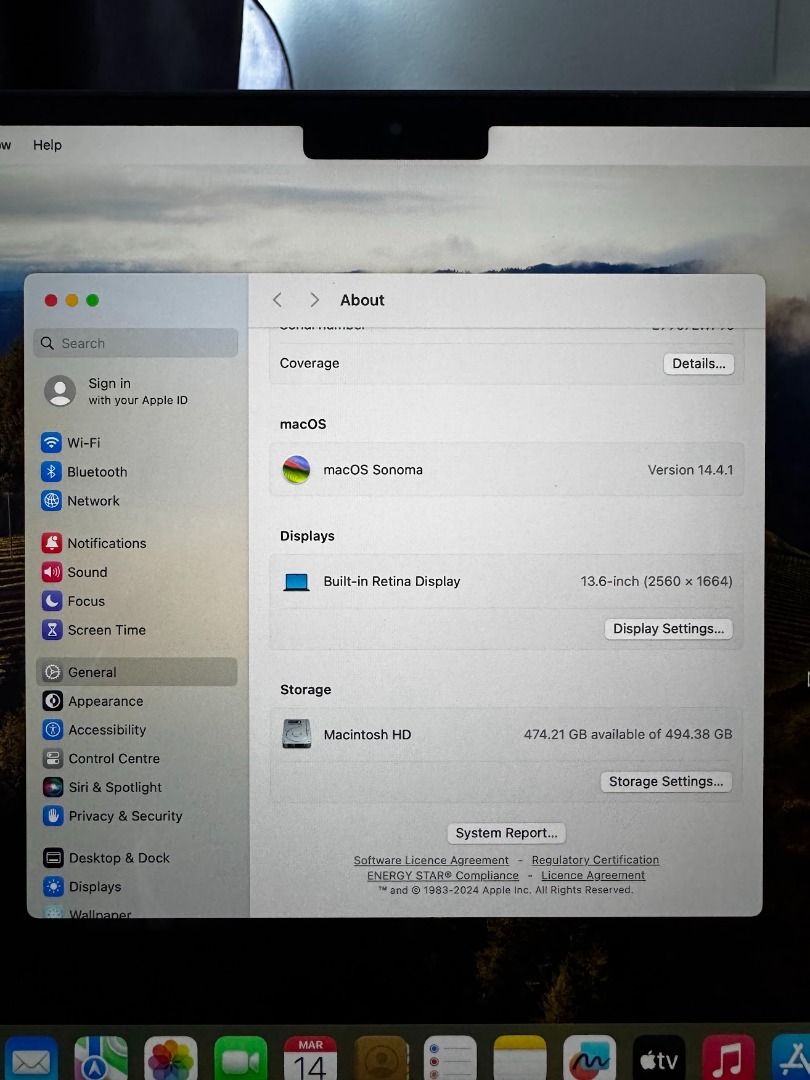Select General in the sidebar

click(136, 672)
